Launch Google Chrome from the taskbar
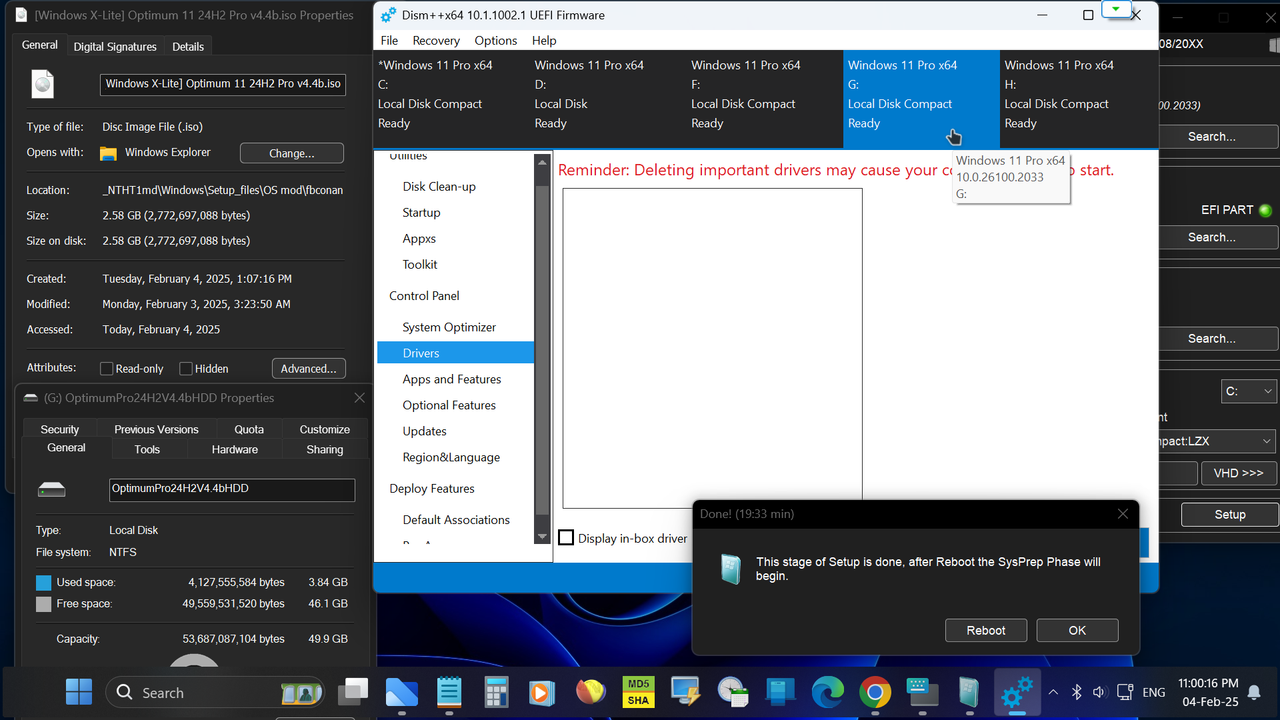The width and height of the screenshot is (1280, 720). coord(875,691)
